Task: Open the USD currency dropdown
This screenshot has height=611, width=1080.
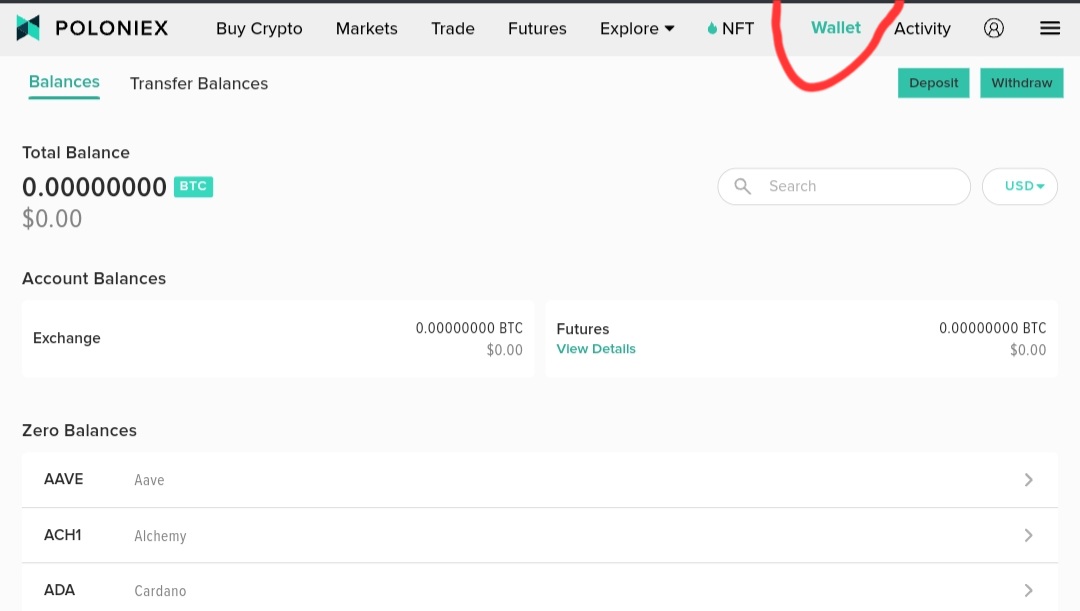Action: click(x=1019, y=186)
